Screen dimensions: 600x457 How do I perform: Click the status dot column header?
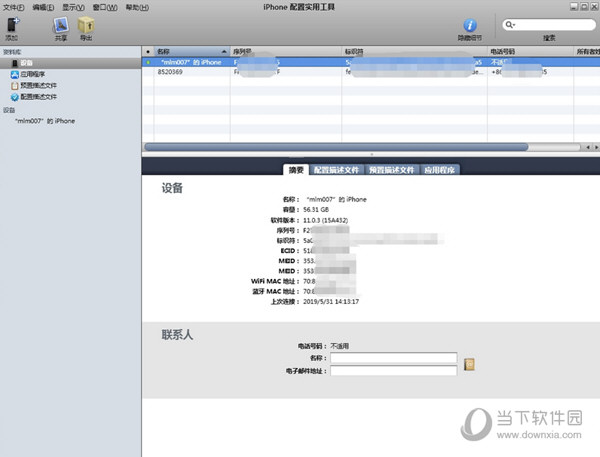(x=148, y=51)
